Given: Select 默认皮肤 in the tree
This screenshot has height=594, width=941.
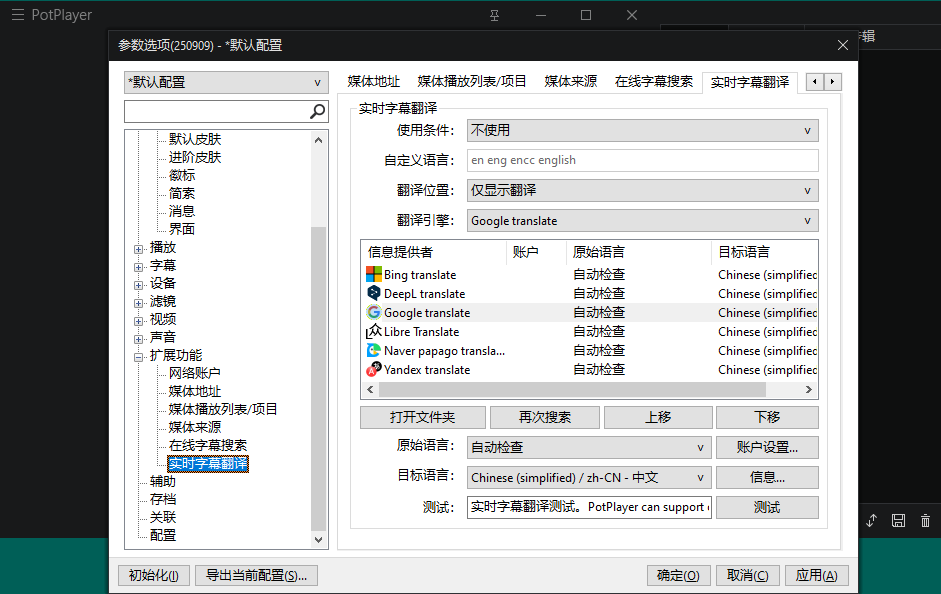Looking at the screenshot, I should 195,139.
